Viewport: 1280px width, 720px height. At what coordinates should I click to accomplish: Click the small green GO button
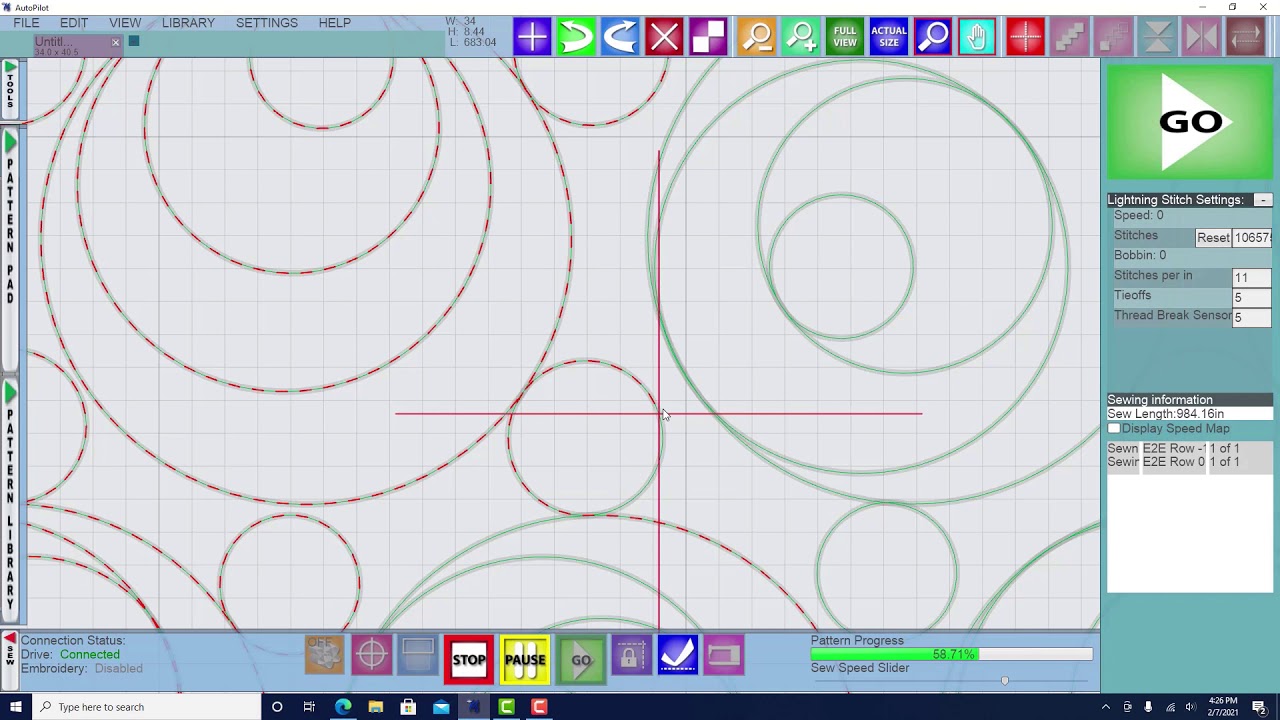pos(581,660)
